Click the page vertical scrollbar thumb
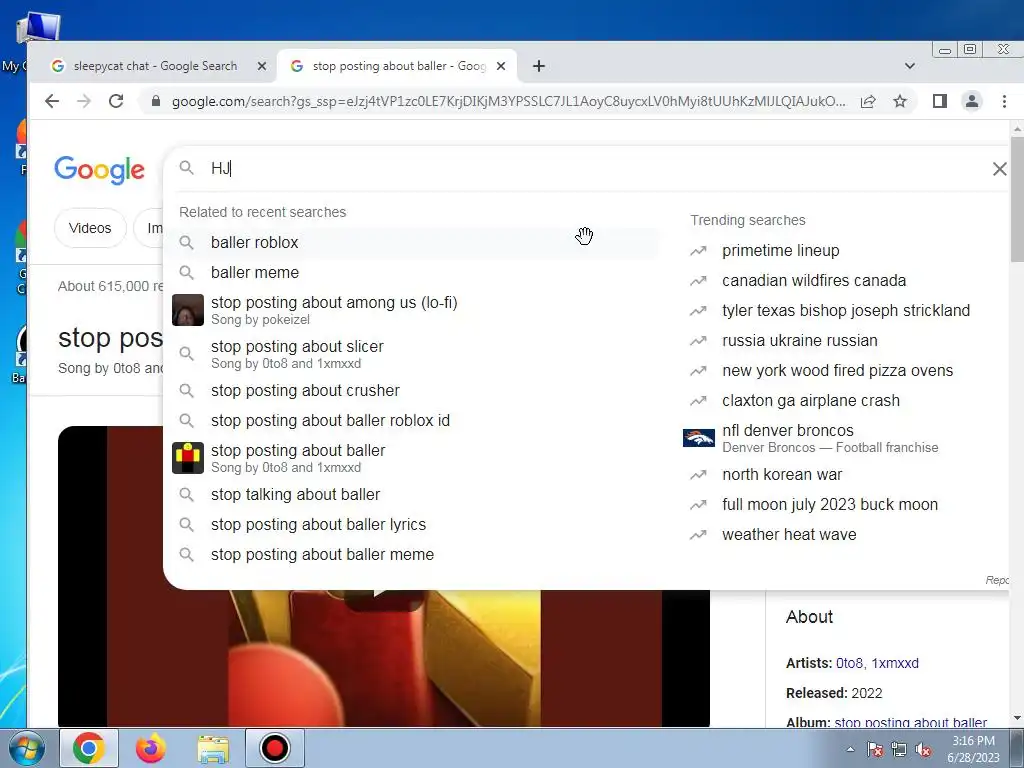The image size is (1024, 768). click(x=1017, y=199)
